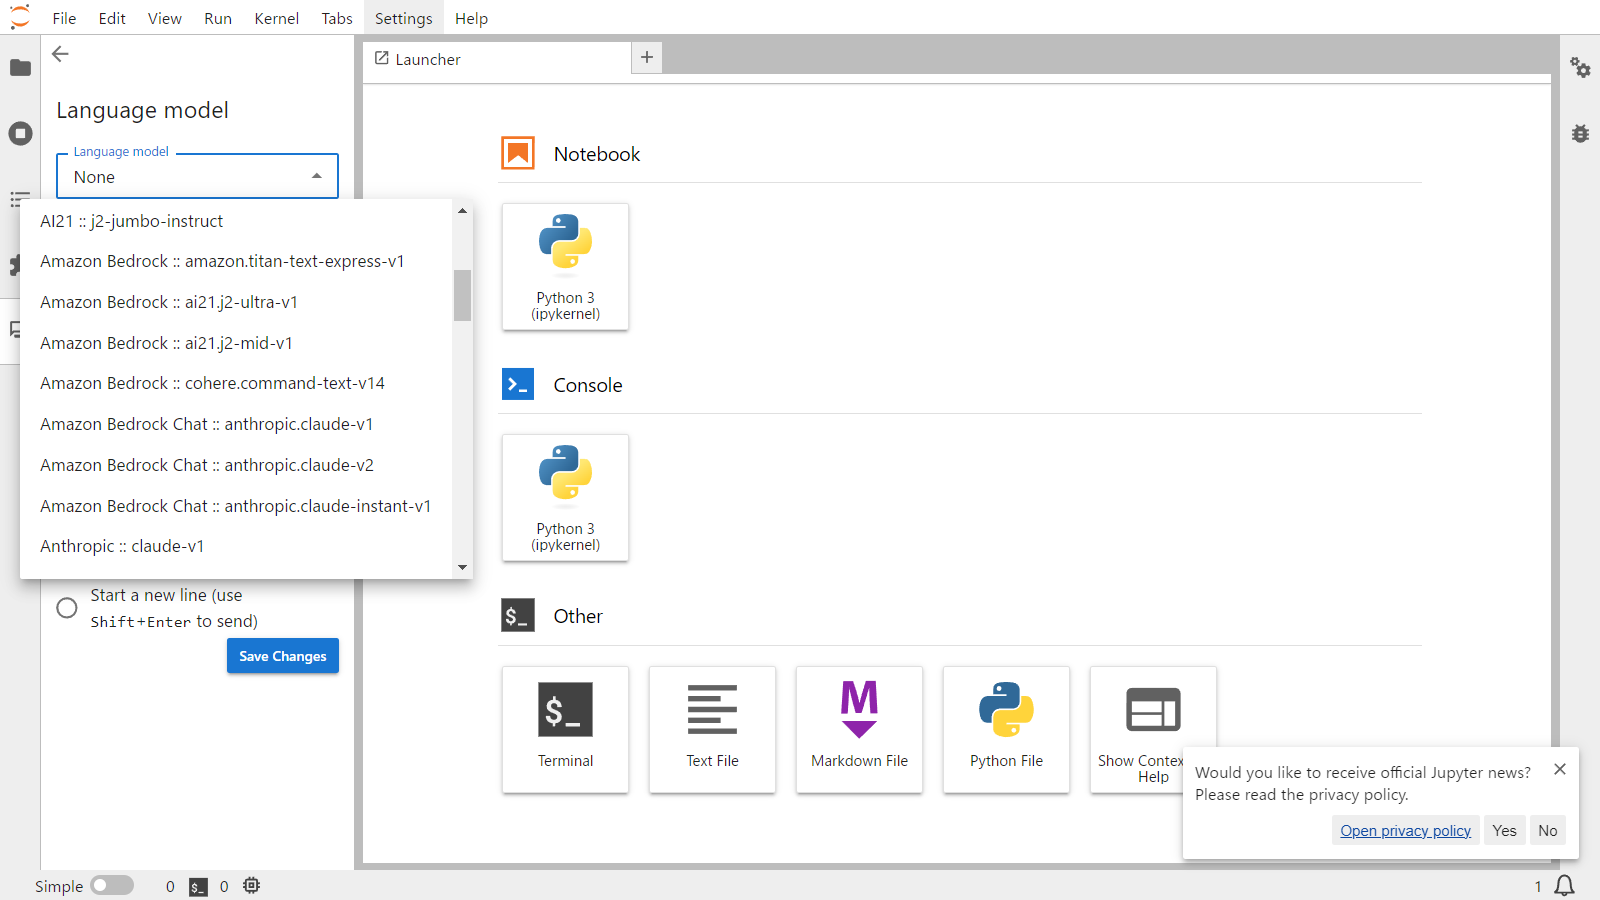Collapse the Language model dropdown
The width and height of the screenshot is (1600, 900).
[x=317, y=177]
